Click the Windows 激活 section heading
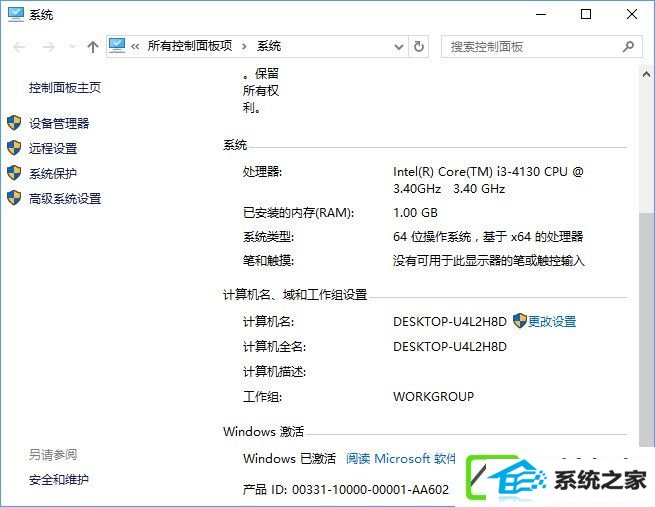This screenshot has height=507, width=655. 264,431
